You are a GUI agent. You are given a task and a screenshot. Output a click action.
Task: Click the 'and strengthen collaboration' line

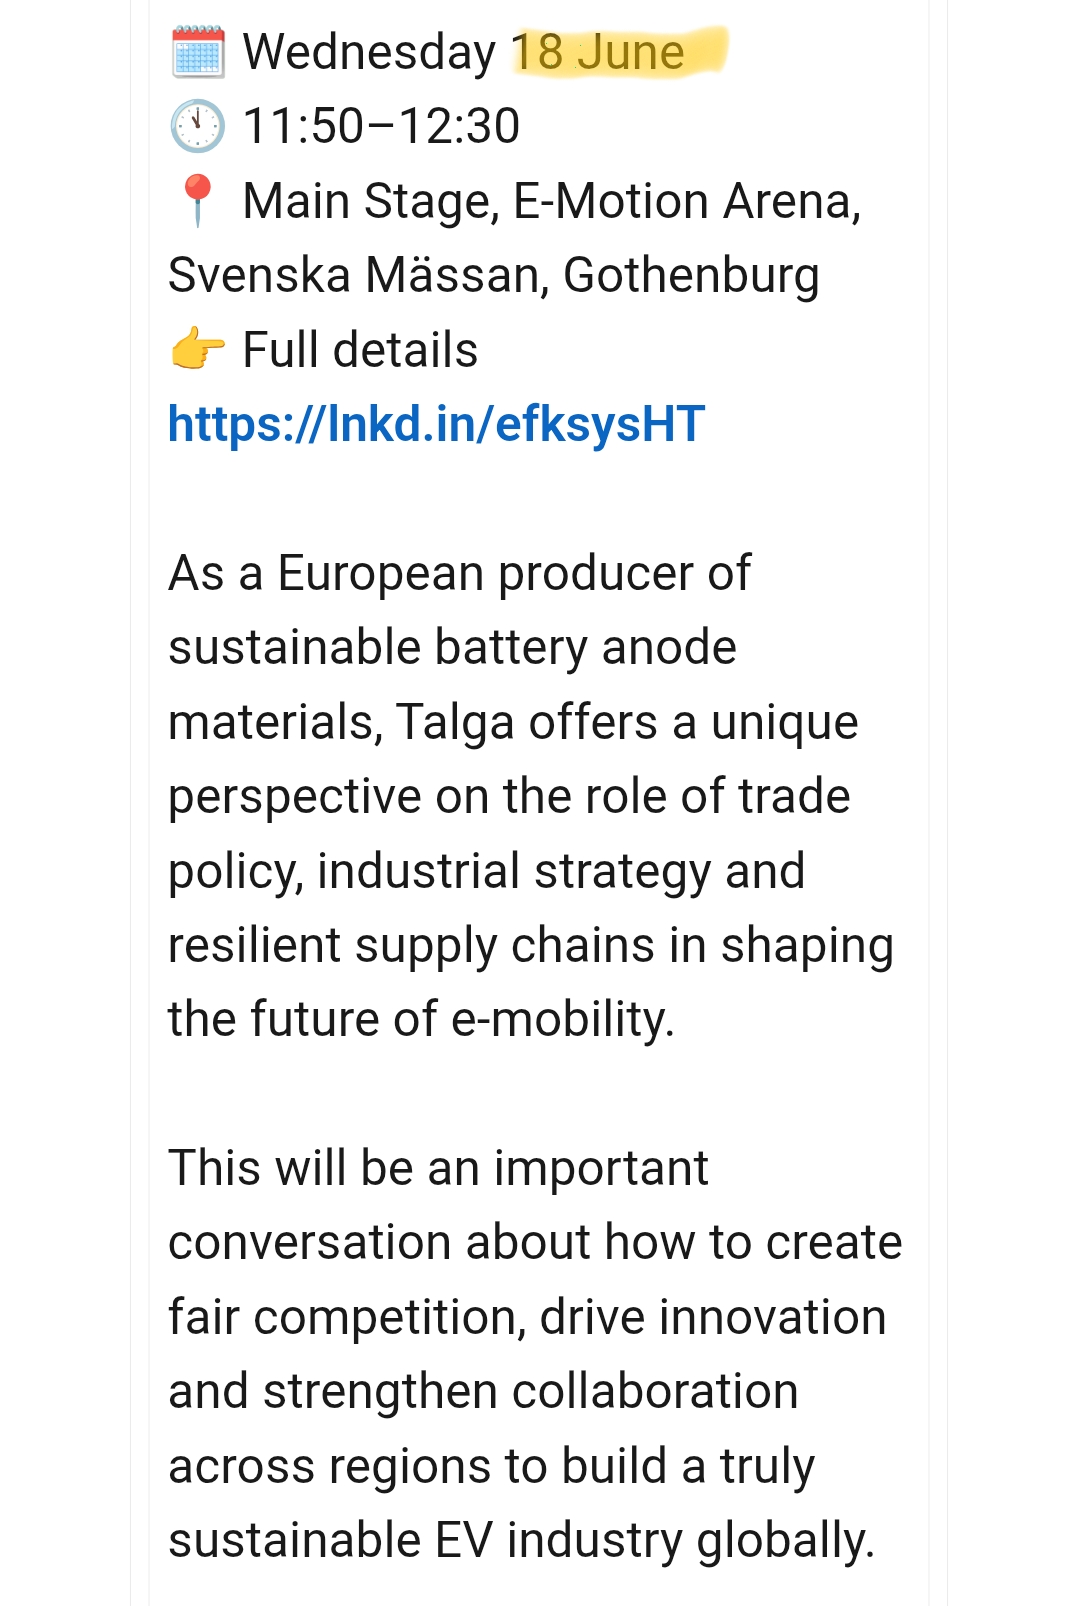pyautogui.click(x=483, y=1391)
